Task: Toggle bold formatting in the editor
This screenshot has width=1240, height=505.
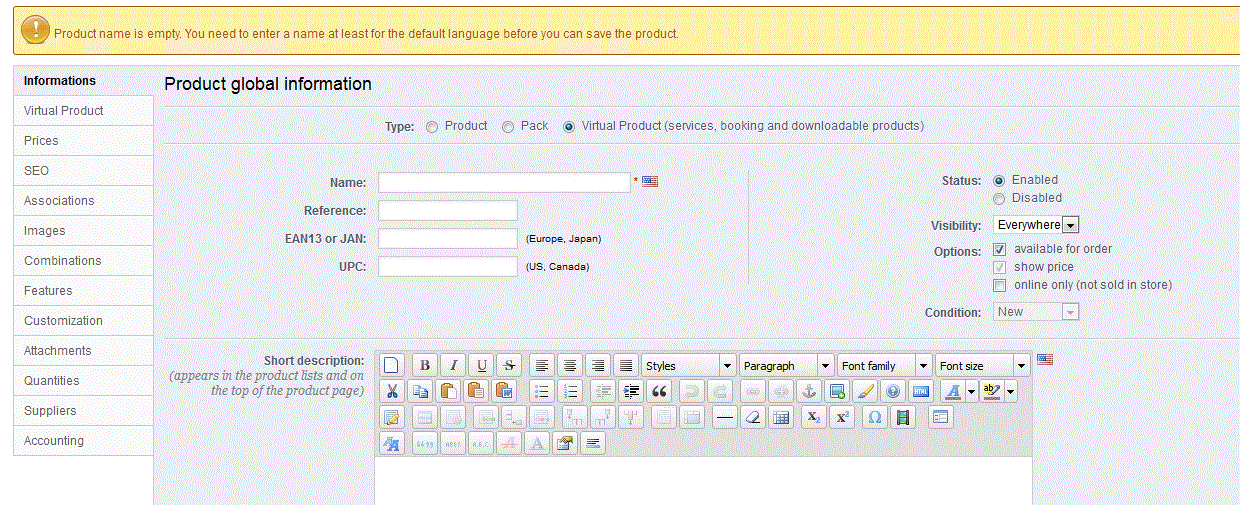Action: [x=425, y=366]
